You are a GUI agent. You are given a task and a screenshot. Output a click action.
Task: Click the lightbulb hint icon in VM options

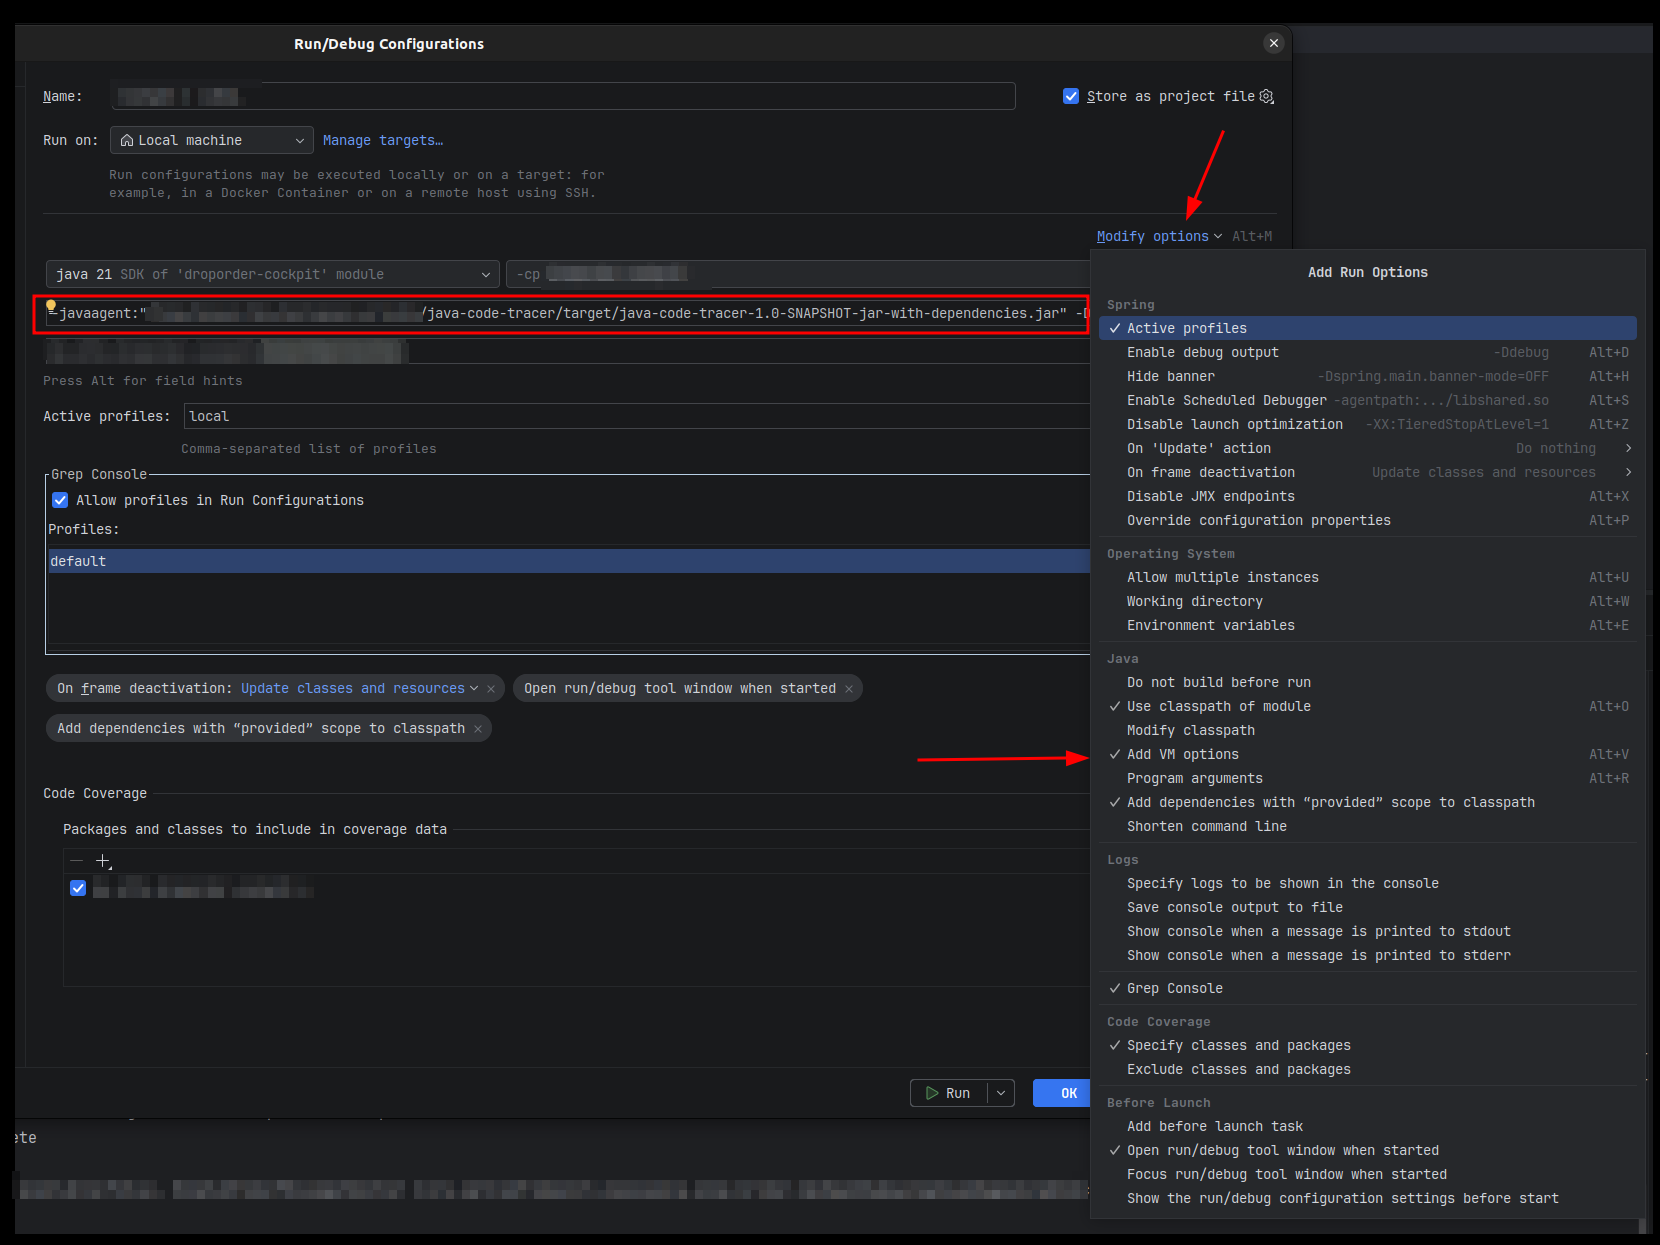[x=51, y=306]
